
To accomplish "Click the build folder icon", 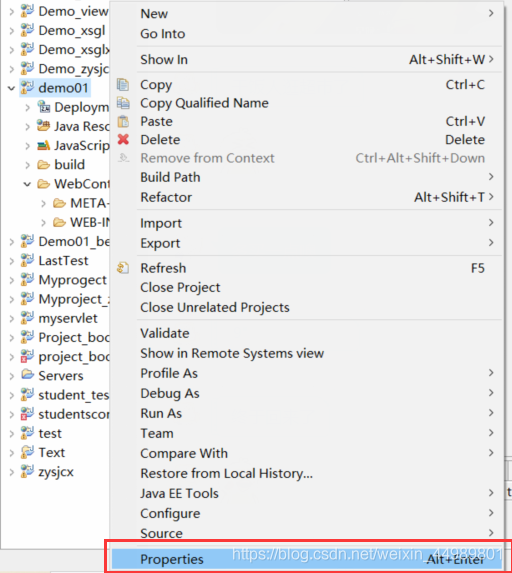I will click(43, 164).
